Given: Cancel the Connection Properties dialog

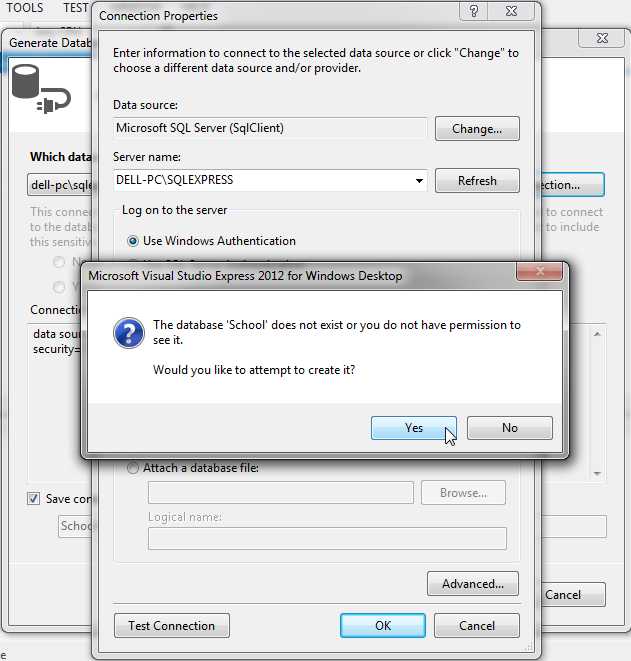Looking at the screenshot, I should pyautogui.click(x=477, y=626).
